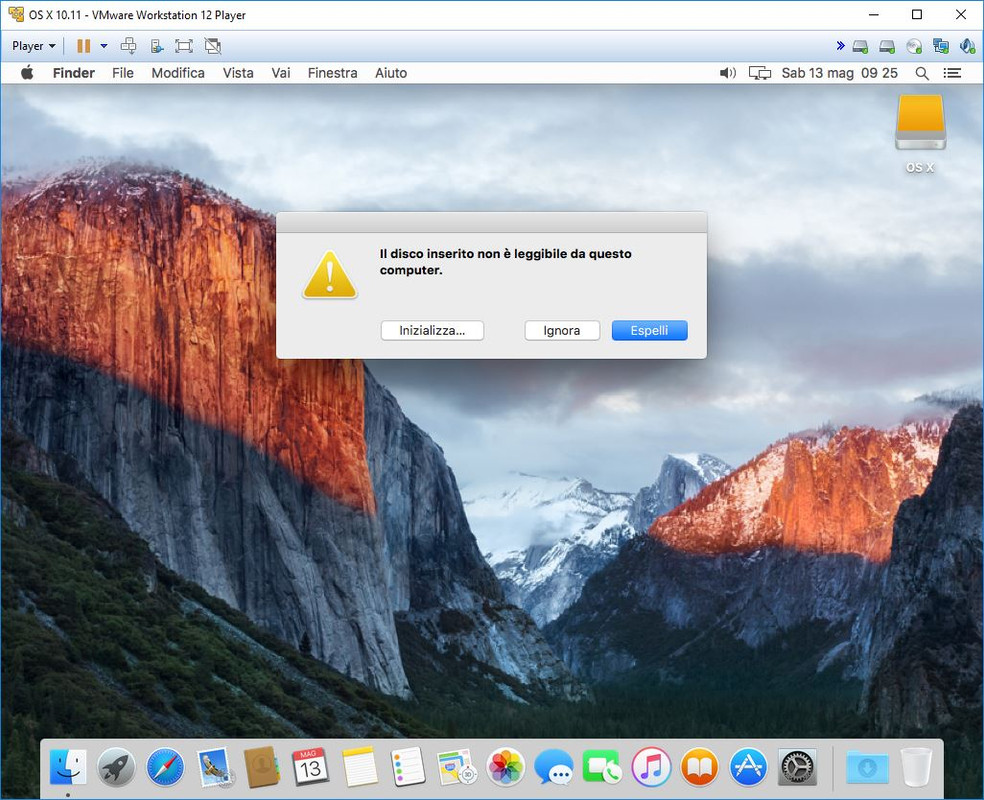Open App Store icon in Dock
984x800 pixels.
[x=748, y=766]
